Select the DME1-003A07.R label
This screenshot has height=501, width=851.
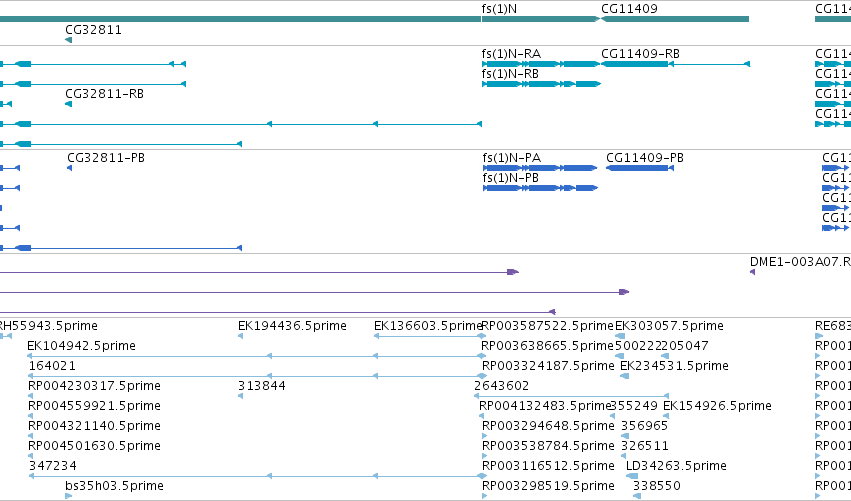tap(800, 262)
